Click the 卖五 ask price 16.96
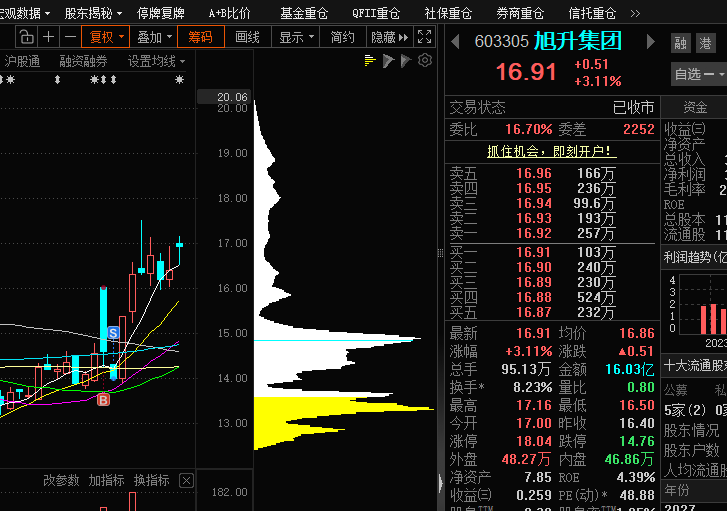Screen dimensions: 727x511 click(x=534, y=173)
